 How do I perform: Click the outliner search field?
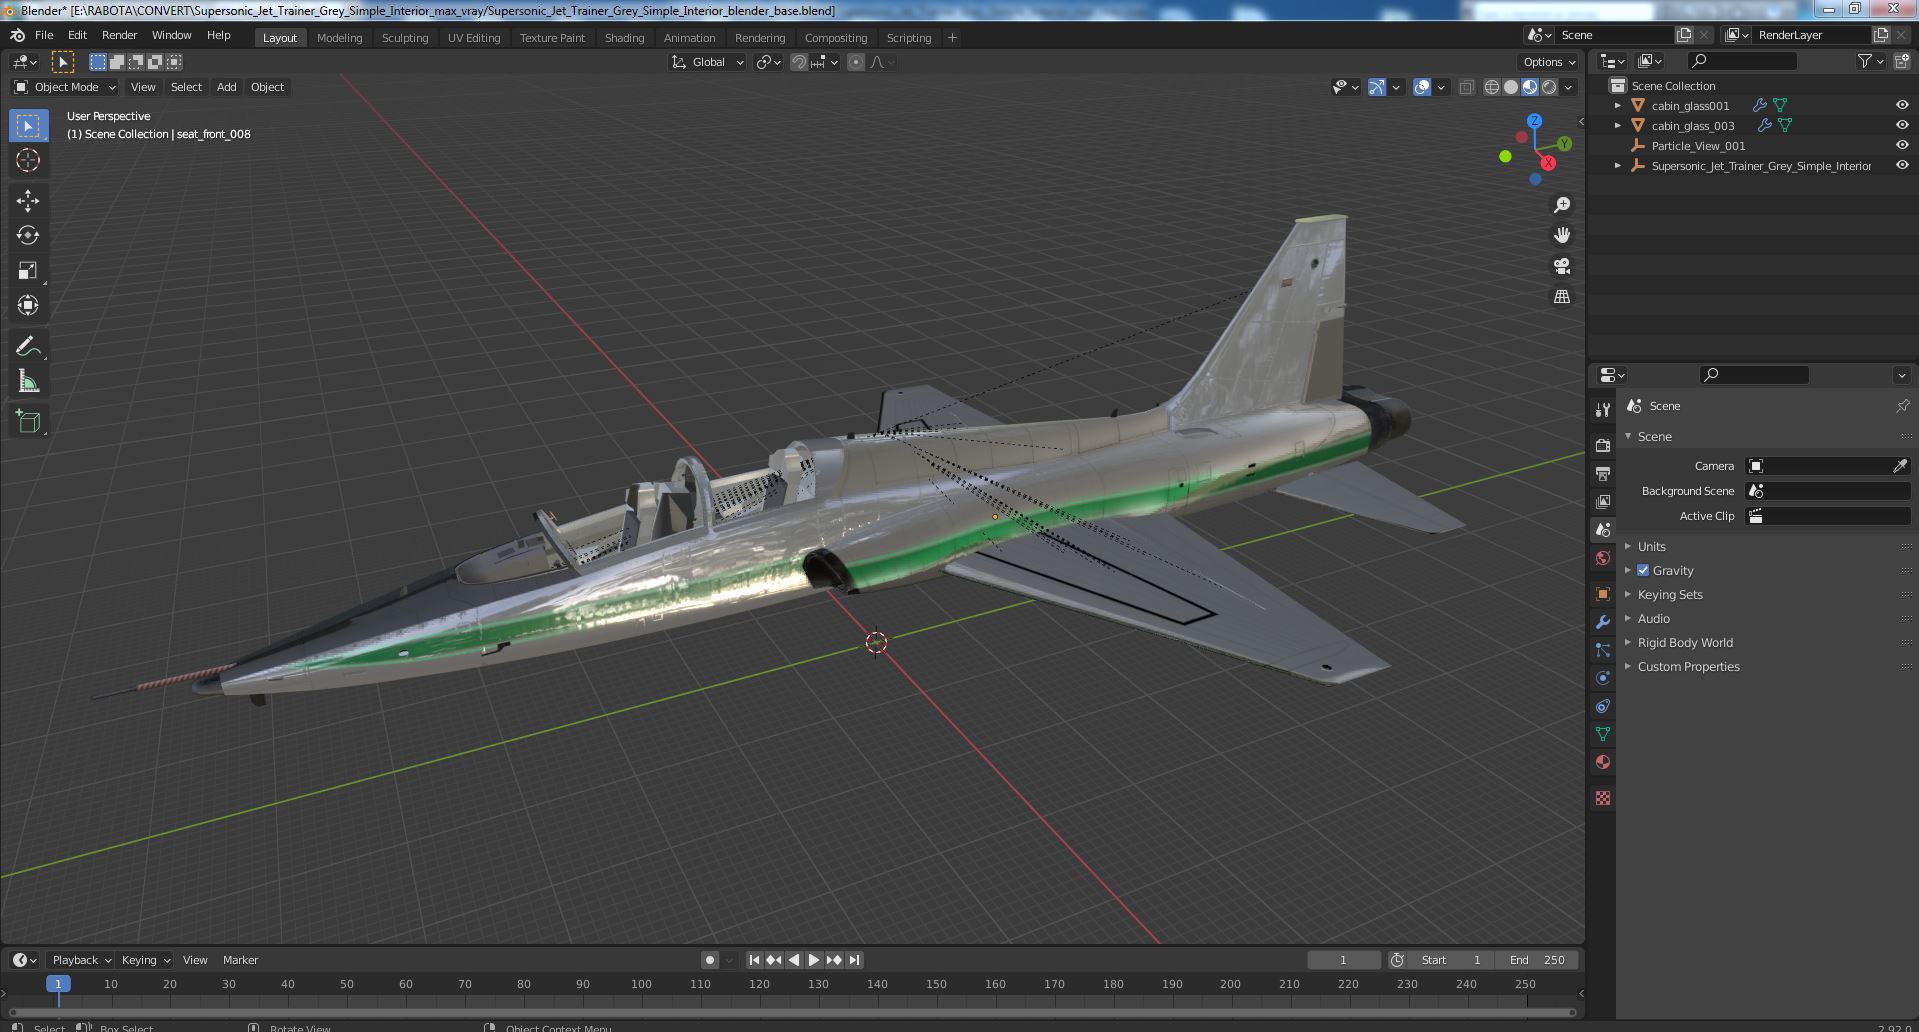[x=1742, y=61]
